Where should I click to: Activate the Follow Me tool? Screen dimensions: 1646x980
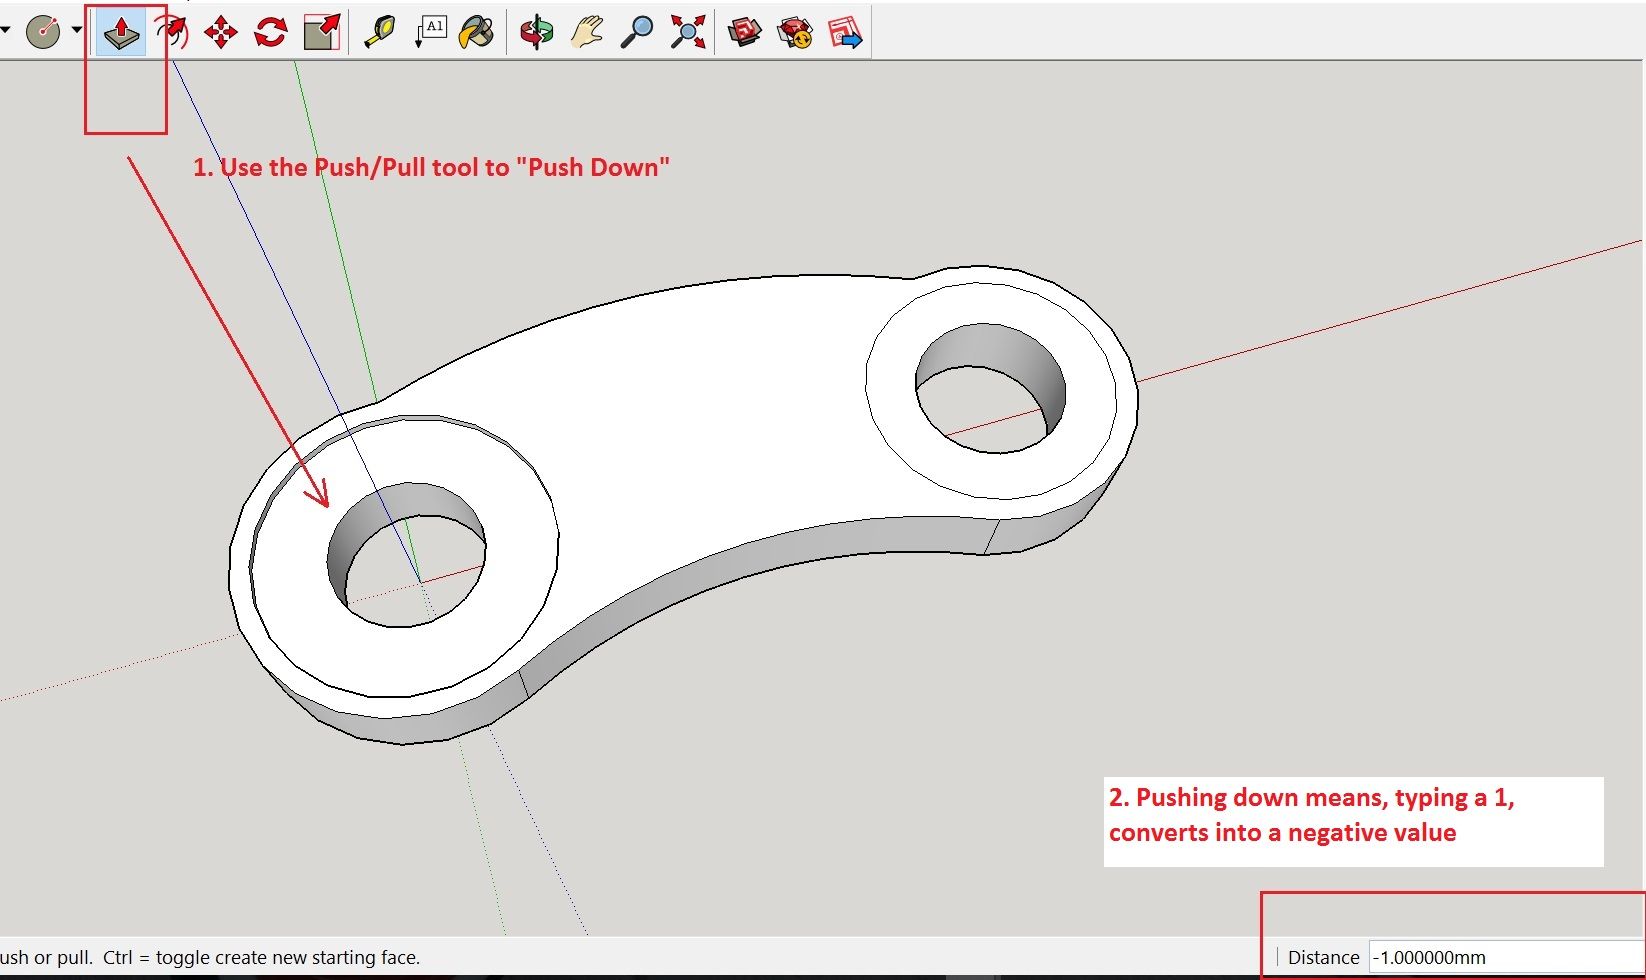coord(170,31)
